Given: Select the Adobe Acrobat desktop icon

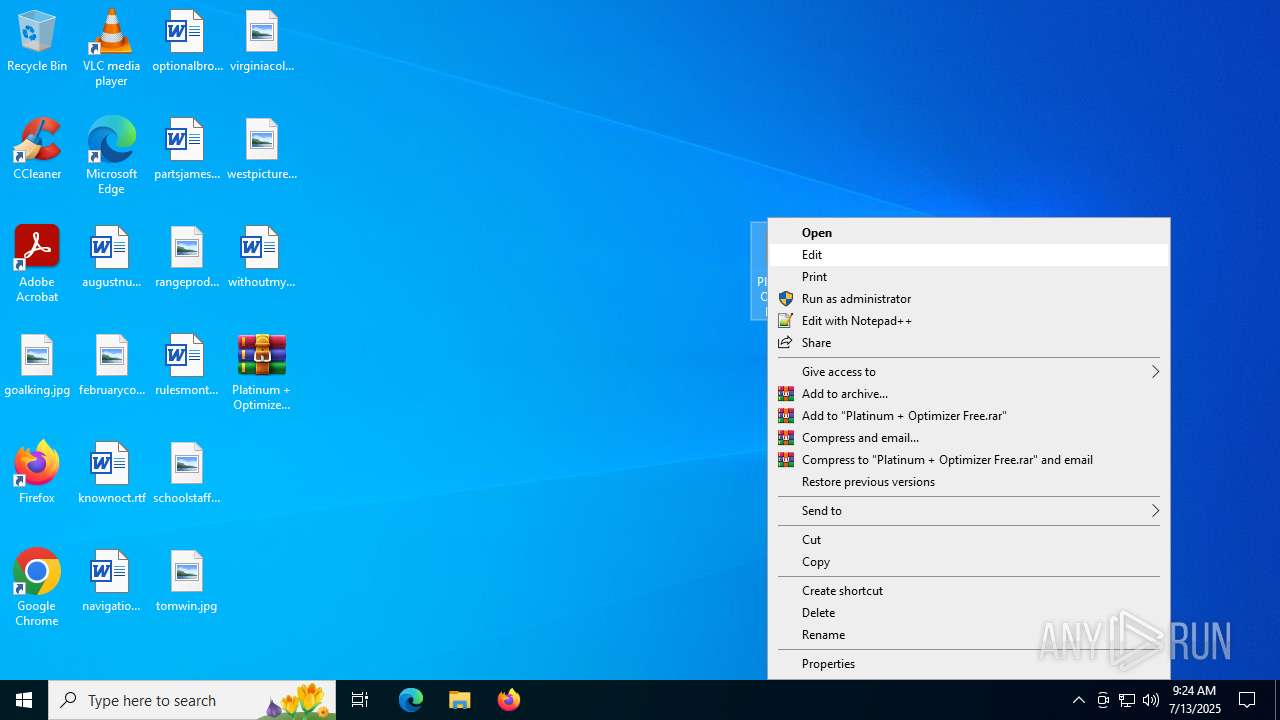Looking at the screenshot, I should point(37,264).
